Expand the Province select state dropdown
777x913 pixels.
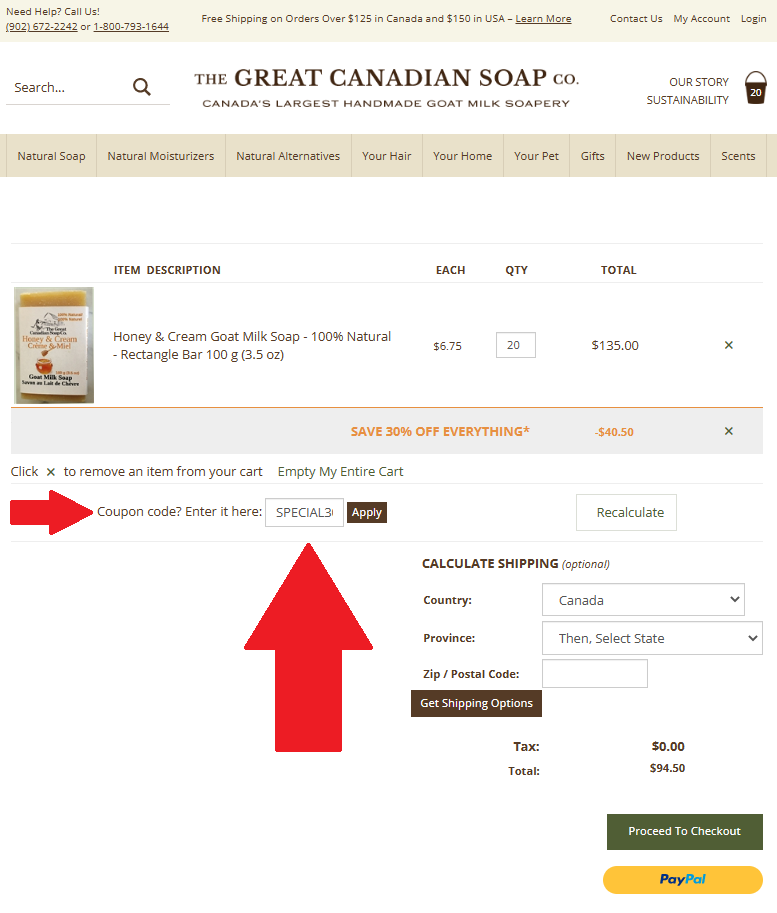point(652,638)
